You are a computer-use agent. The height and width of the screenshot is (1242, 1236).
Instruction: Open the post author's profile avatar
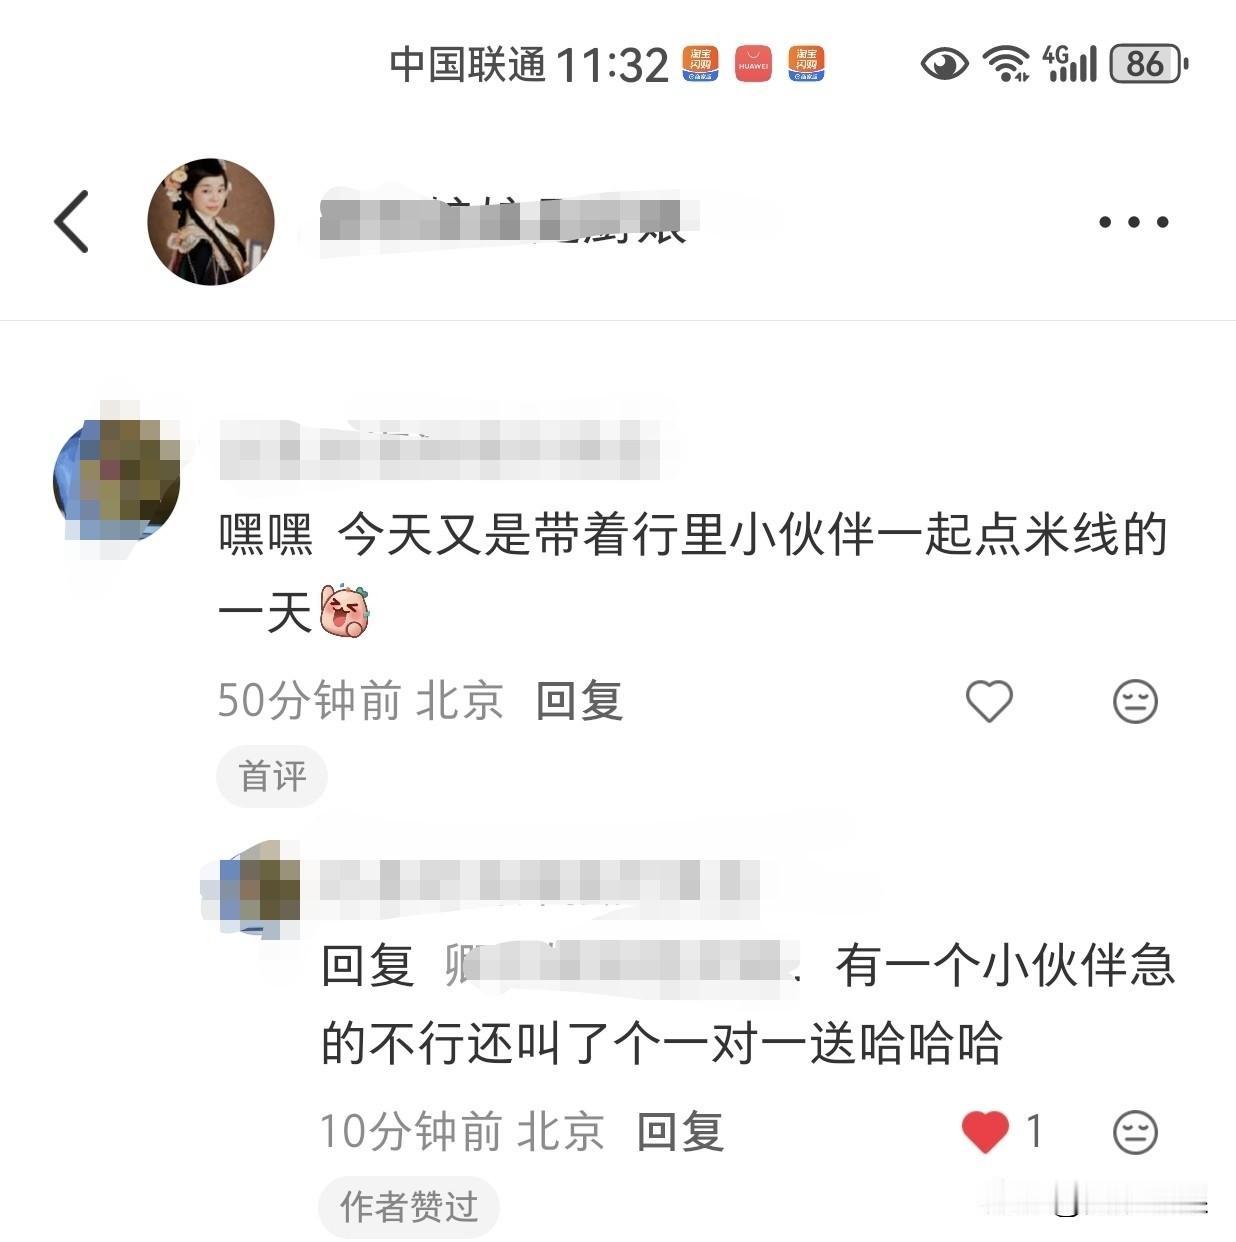coord(211,222)
